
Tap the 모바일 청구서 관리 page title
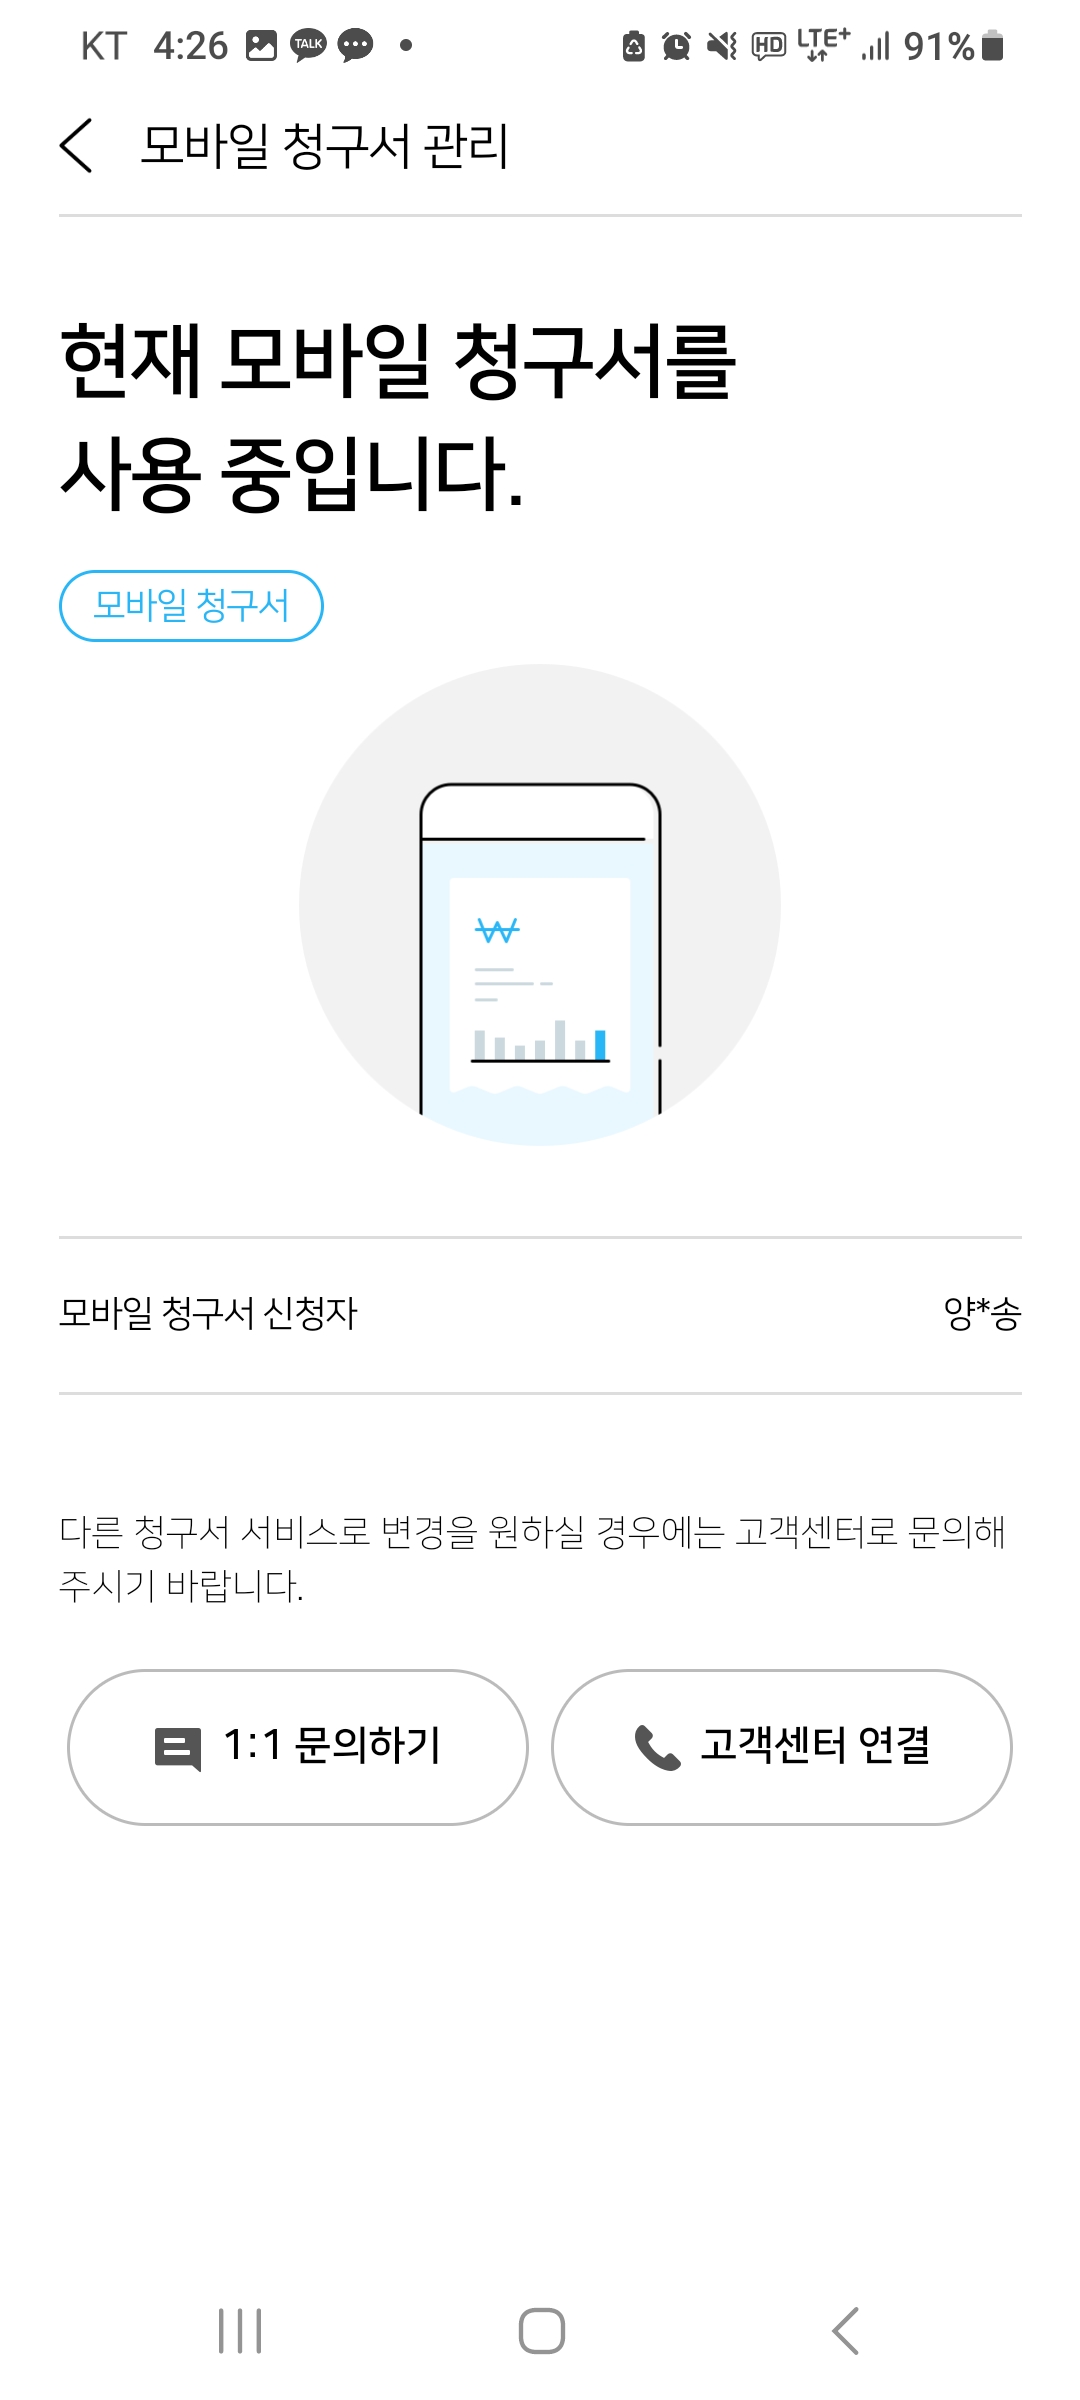[325, 146]
